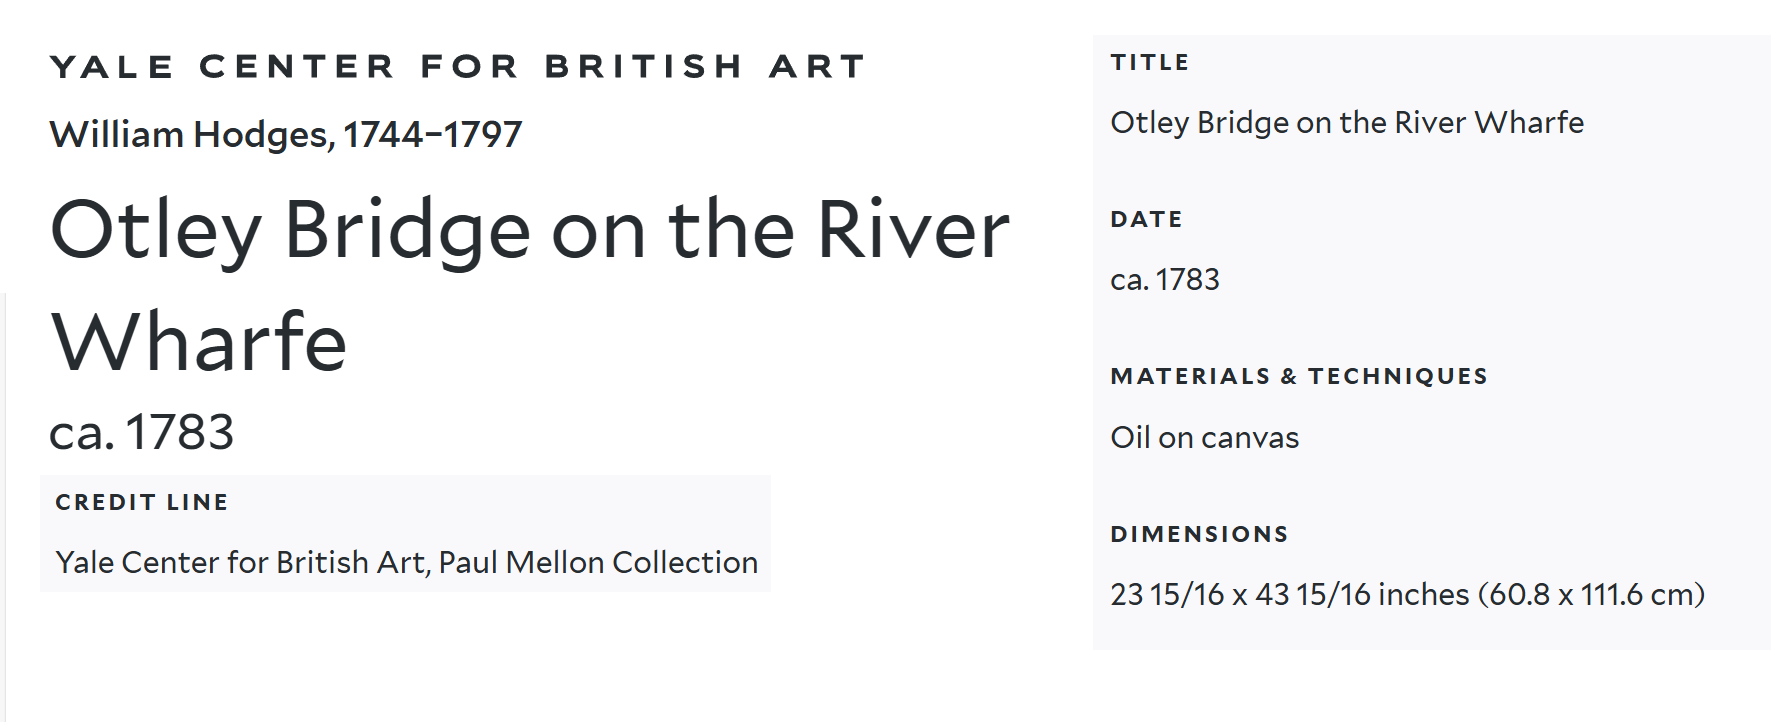Click artist life dates 1744–1797
The width and height of the screenshot is (1771, 722).
click(x=432, y=134)
